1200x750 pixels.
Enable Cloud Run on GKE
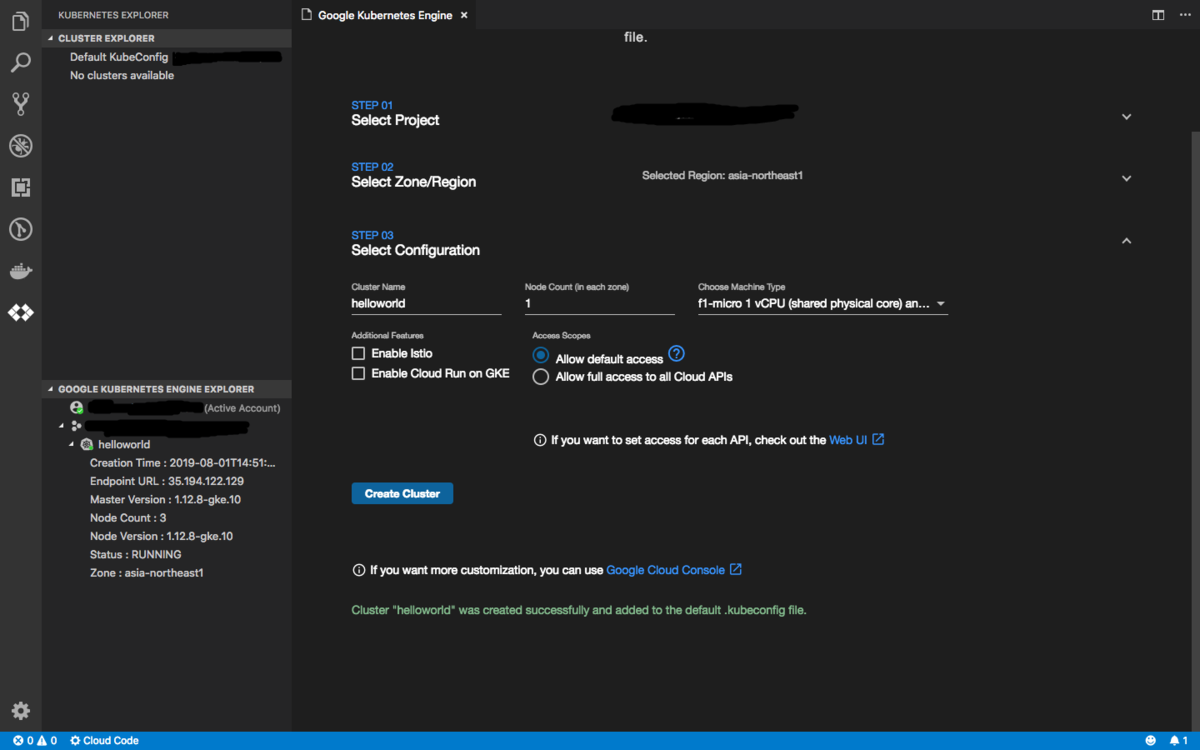[x=357, y=374]
